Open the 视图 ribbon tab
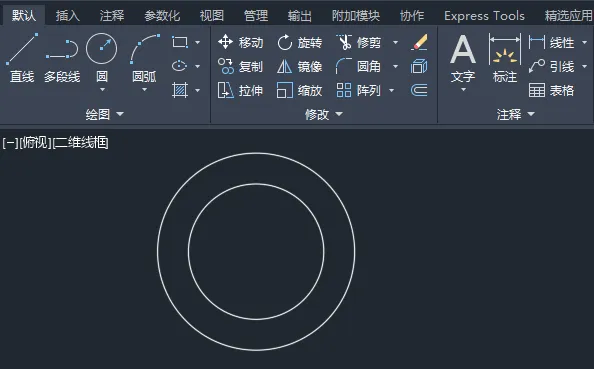The width and height of the screenshot is (594, 369). click(x=212, y=16)
